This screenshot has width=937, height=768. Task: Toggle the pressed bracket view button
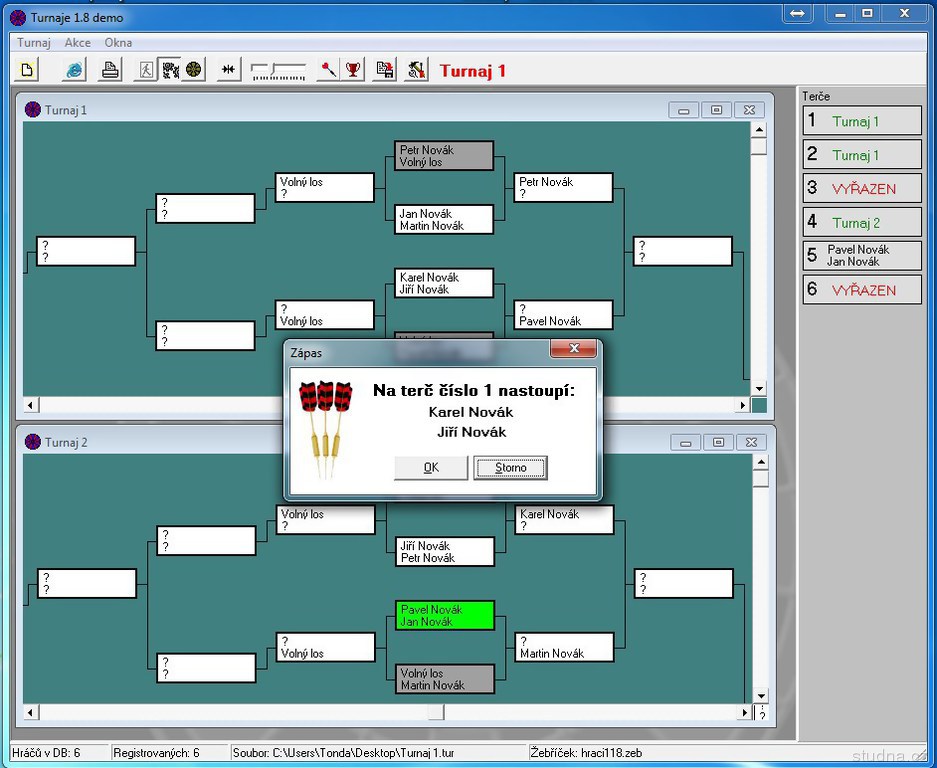(170, 69)
